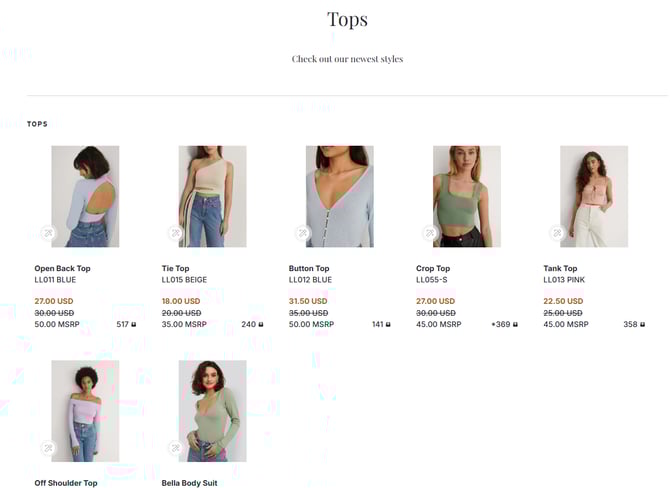
Task: Click the TOPS category heading
Action: click(37, 124)
